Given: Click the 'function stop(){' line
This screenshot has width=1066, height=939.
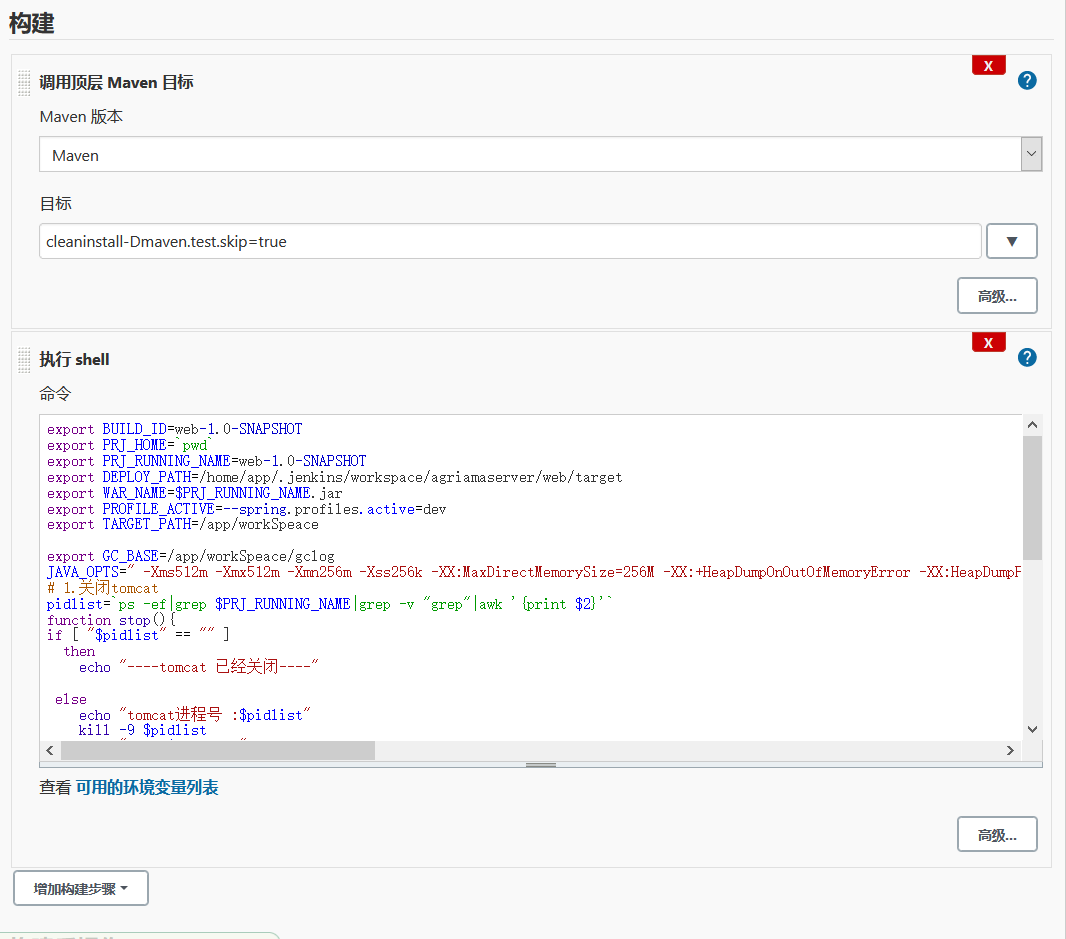Looking at the screenshot, I should 111,620.
